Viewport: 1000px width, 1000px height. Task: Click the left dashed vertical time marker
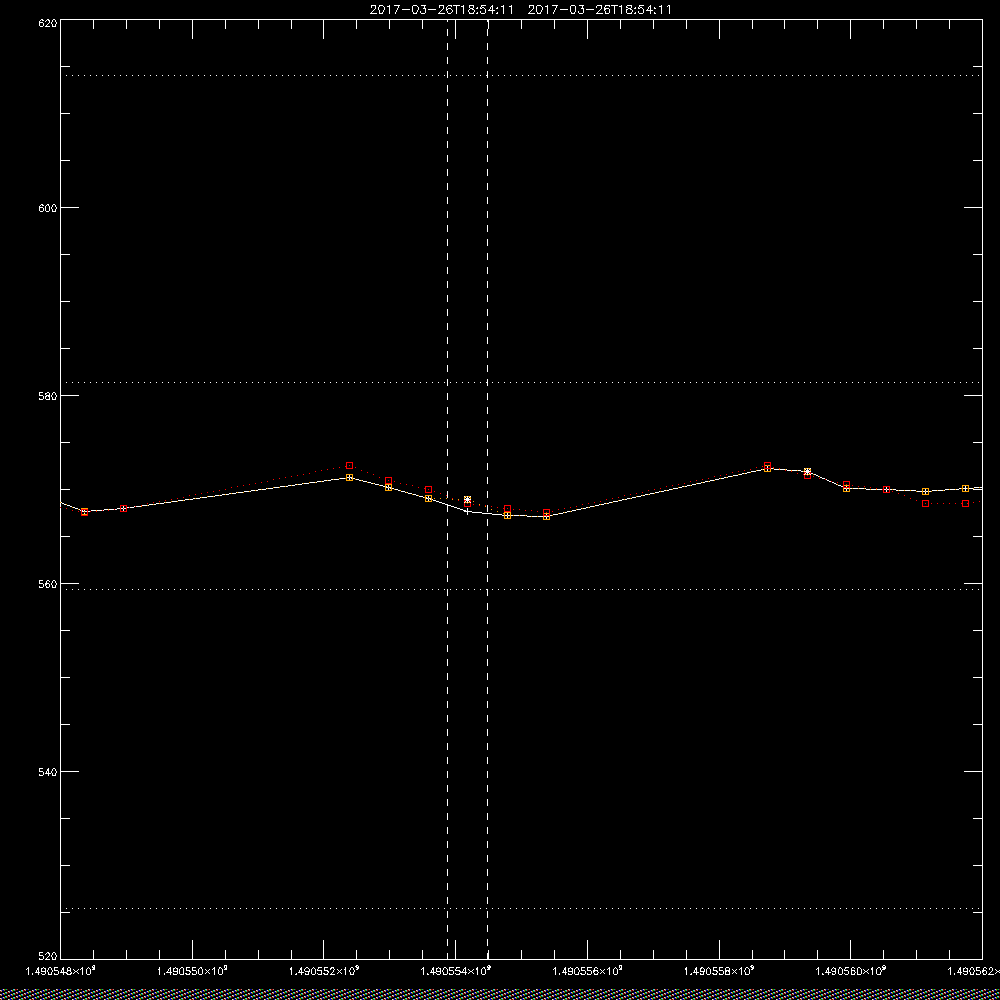[448, 489]
